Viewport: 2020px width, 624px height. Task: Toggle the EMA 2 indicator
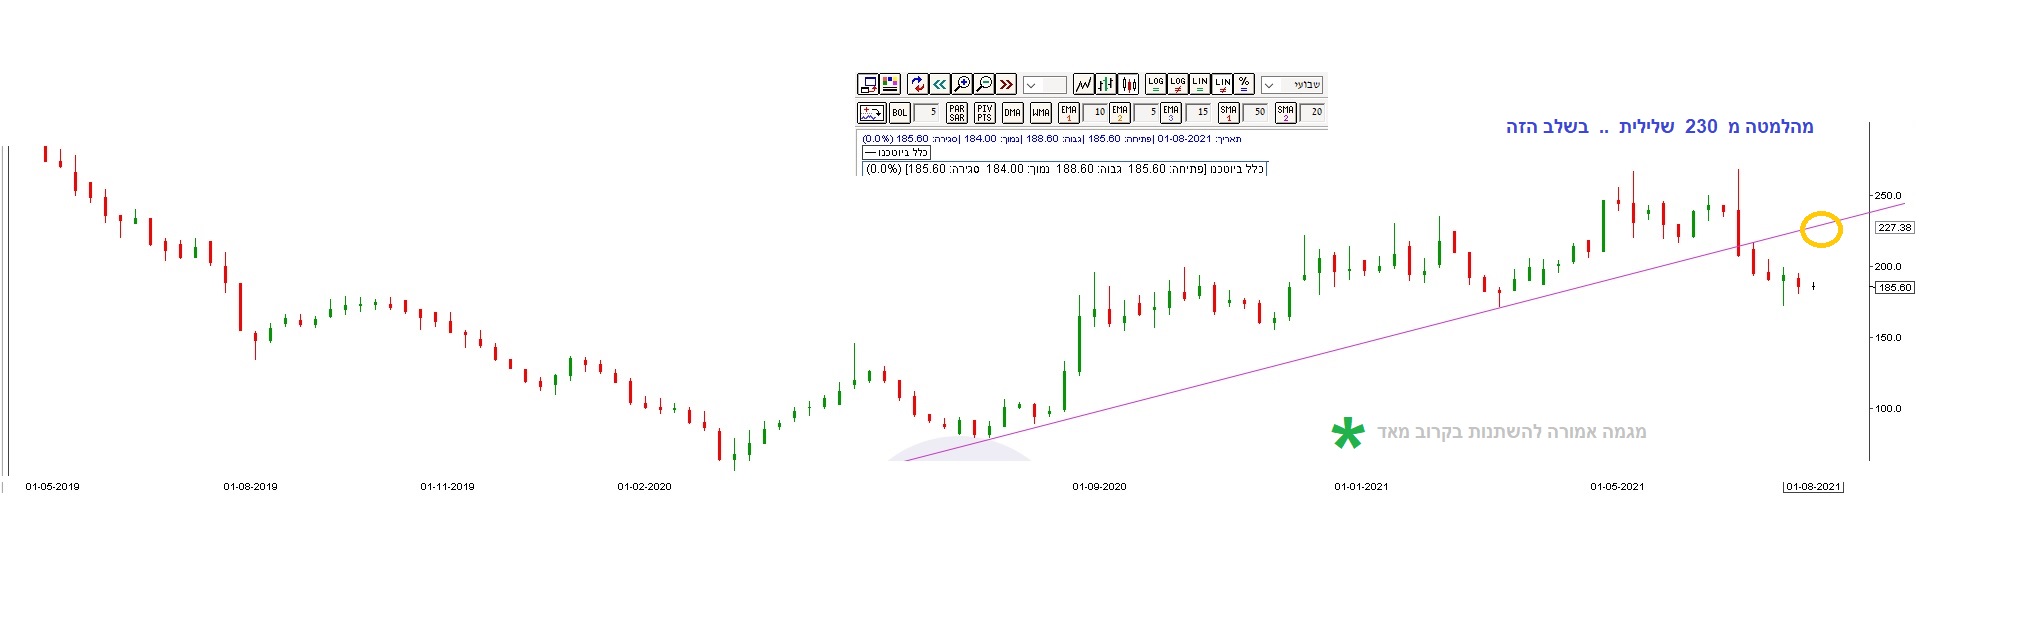pos(1120,113)
